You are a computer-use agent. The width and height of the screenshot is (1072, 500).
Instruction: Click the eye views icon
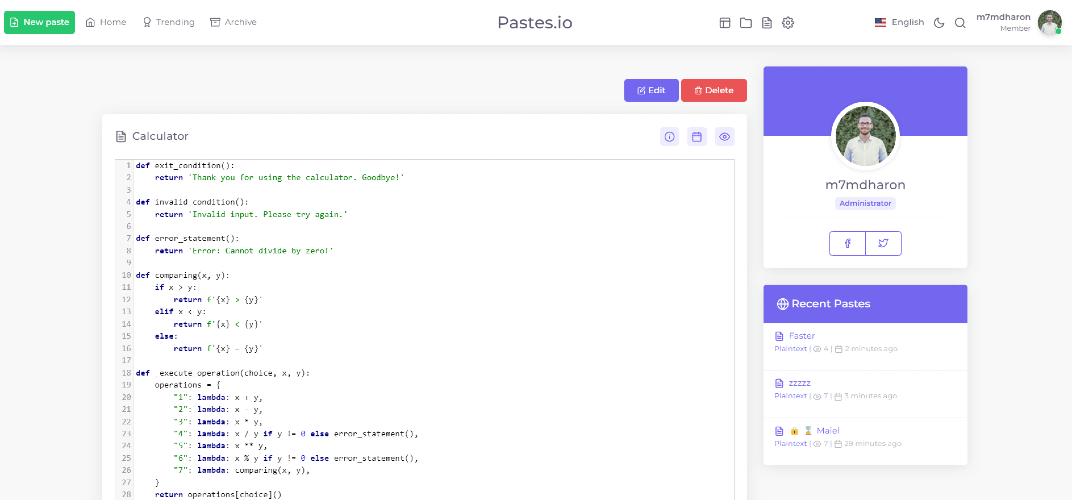click(725, 137)
